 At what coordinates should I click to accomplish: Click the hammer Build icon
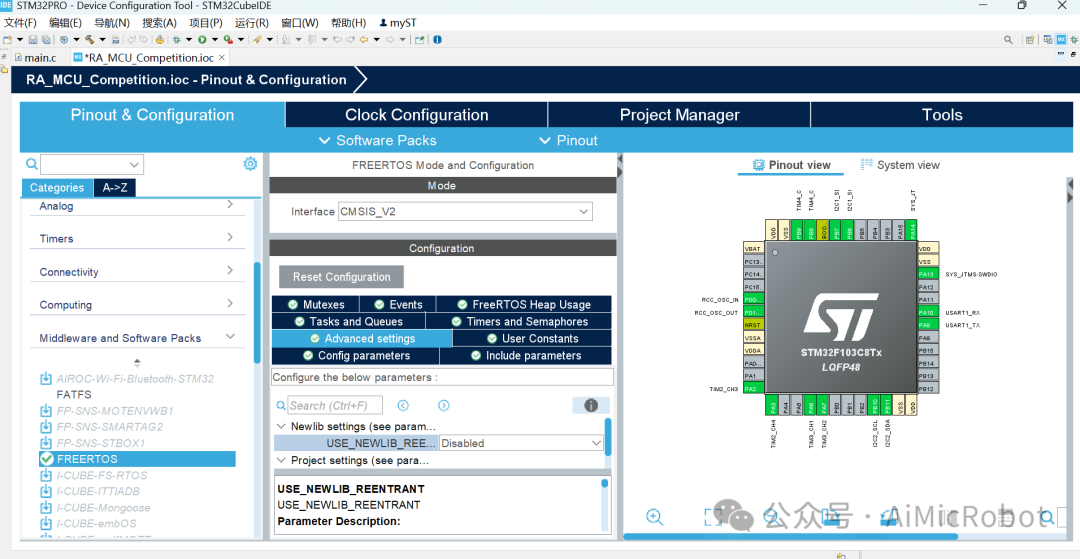(90, 40)
